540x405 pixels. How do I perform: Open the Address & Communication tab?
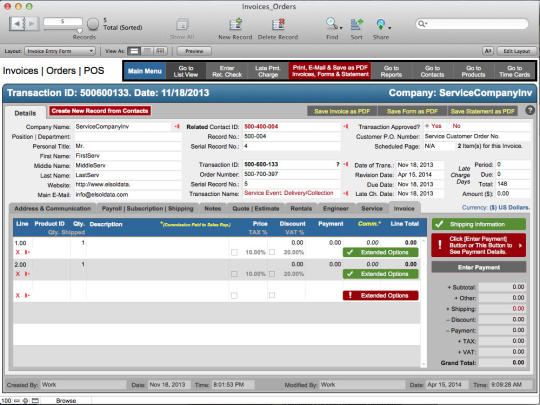click(x=52, y=209)
